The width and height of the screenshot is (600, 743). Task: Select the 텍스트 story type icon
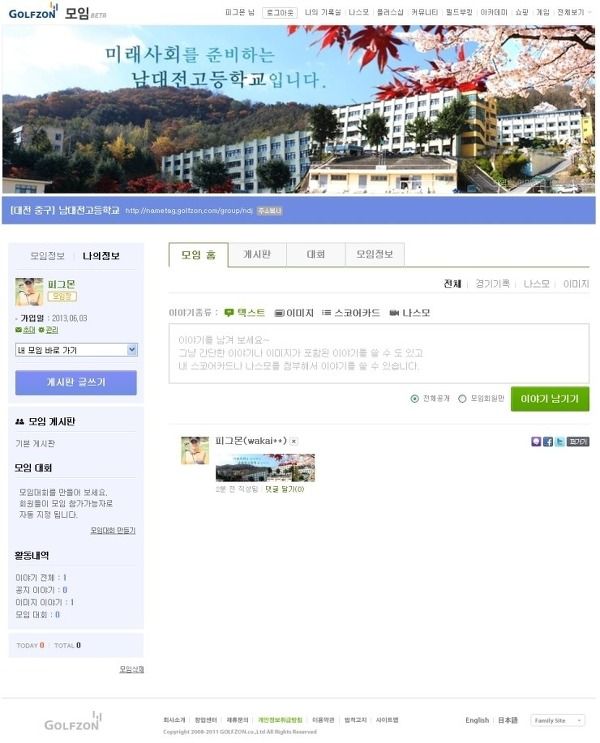pyautogui.click(x=229, y=313)
